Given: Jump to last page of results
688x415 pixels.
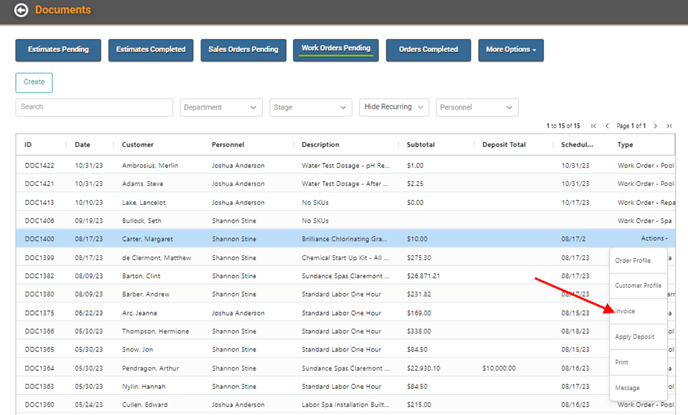Looking at the screenshot, I should [668, 126].
